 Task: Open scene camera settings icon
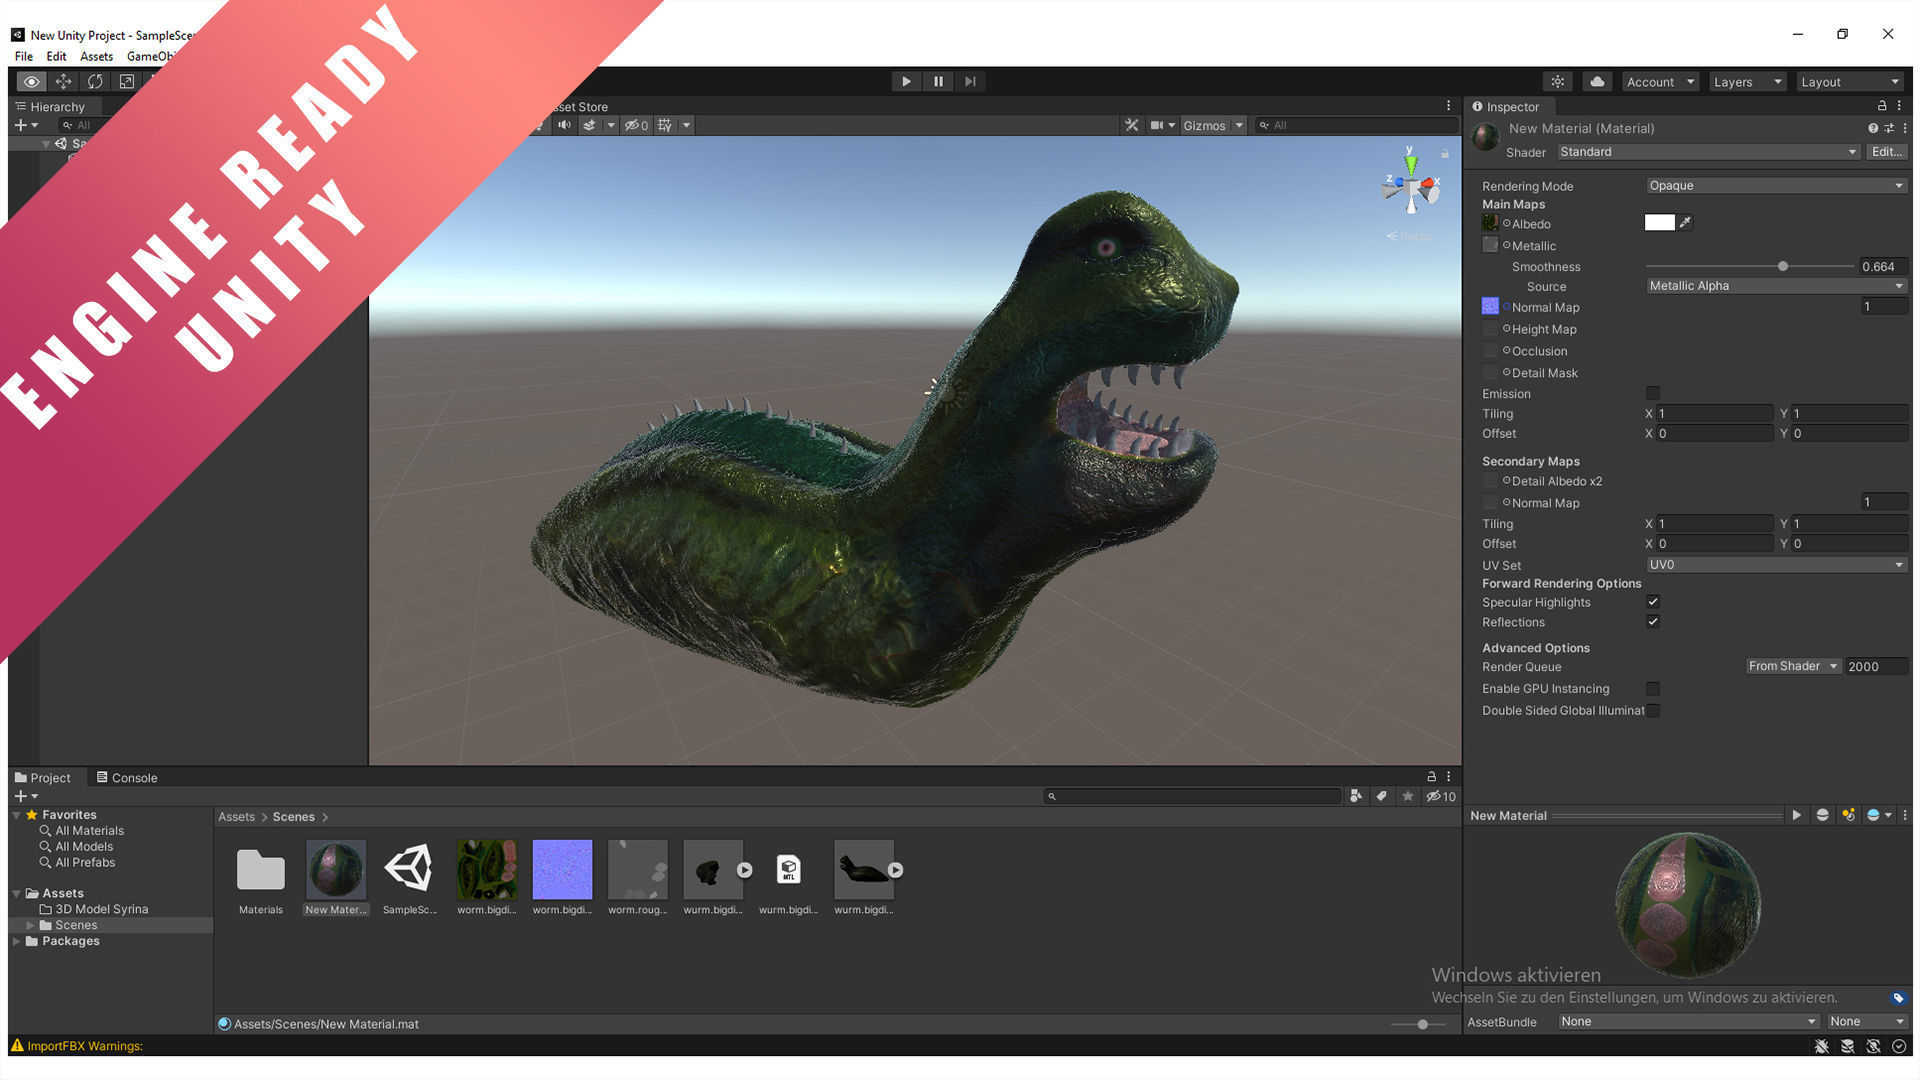(1157, 125)
